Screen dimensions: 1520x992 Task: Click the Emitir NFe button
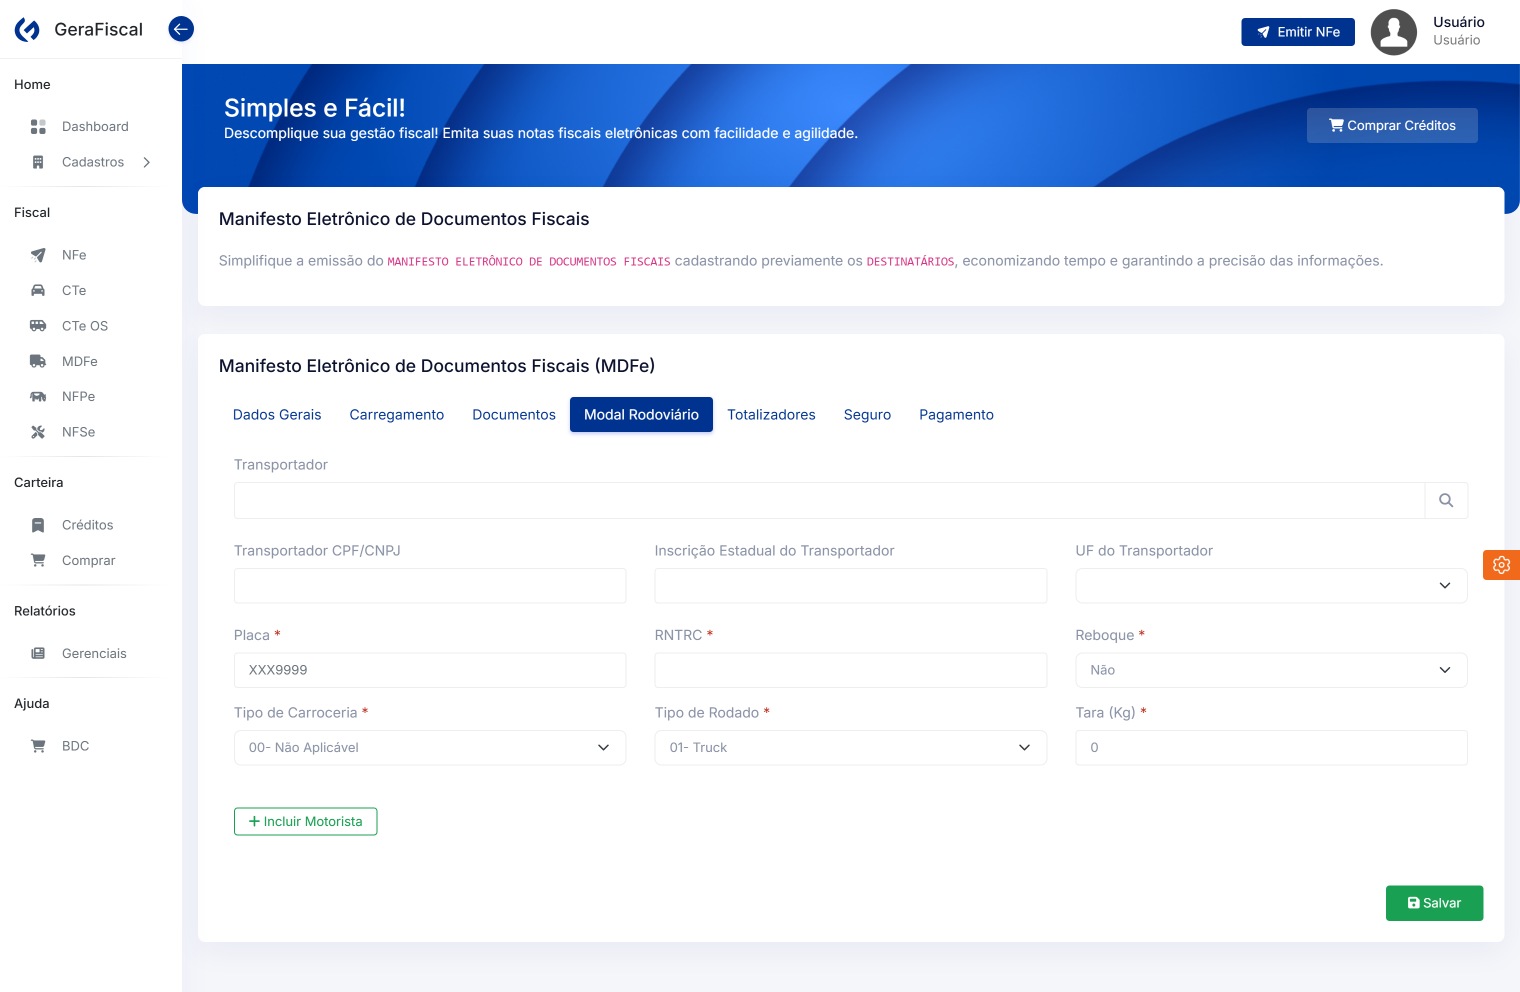coord(1298,32)
